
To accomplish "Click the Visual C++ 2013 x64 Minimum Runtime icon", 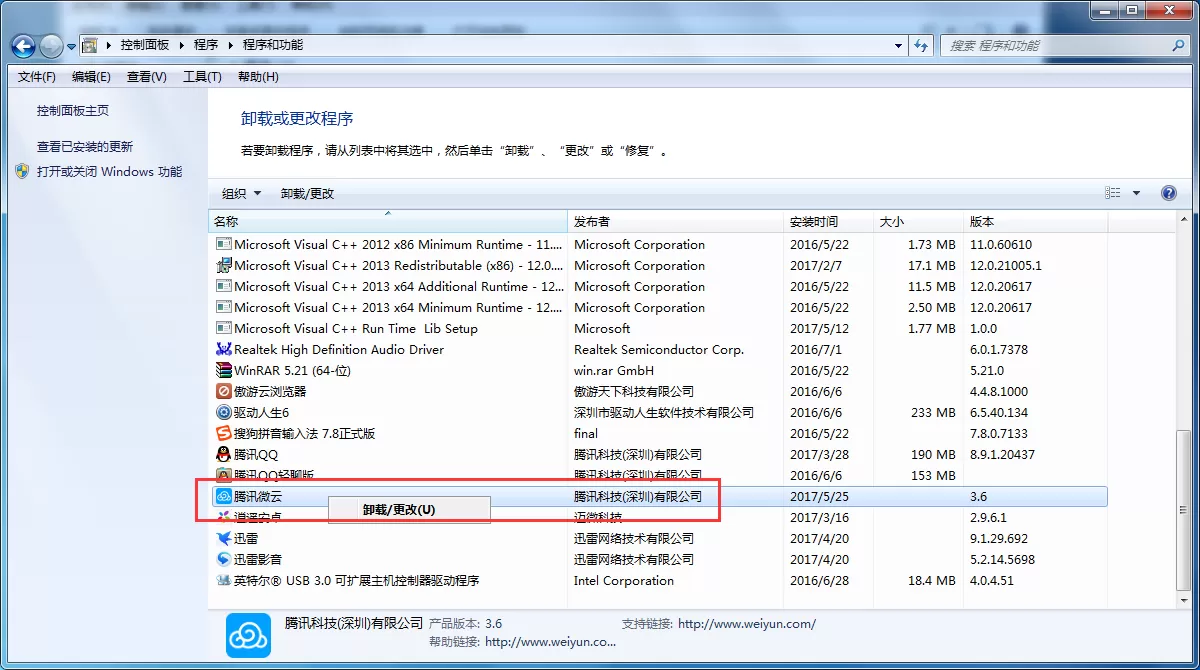I will [x=224, y=307].
